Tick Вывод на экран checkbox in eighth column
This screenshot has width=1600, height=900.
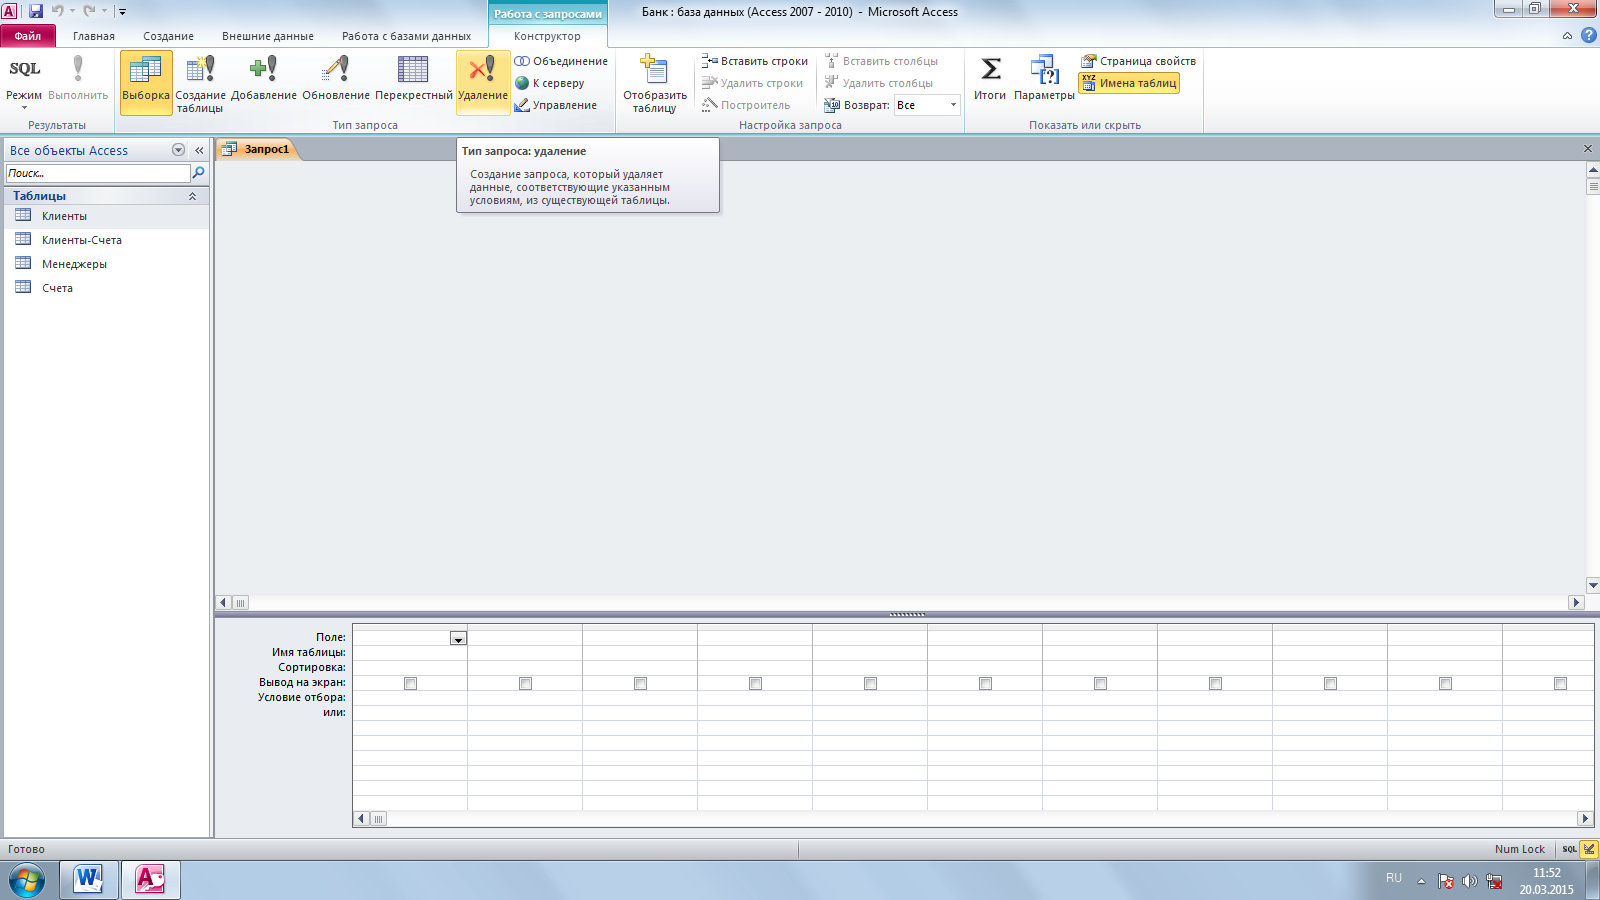[1215, 683]
